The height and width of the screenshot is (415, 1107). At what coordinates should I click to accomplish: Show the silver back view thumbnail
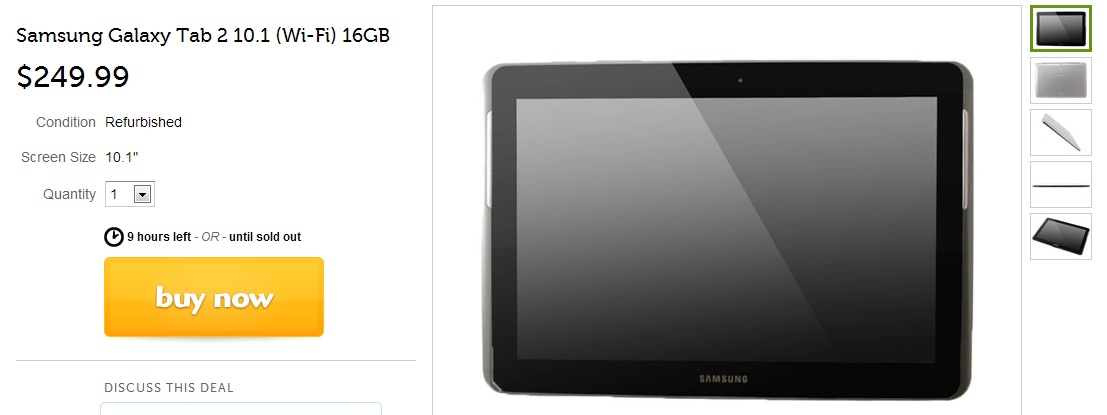(1060, 80)
